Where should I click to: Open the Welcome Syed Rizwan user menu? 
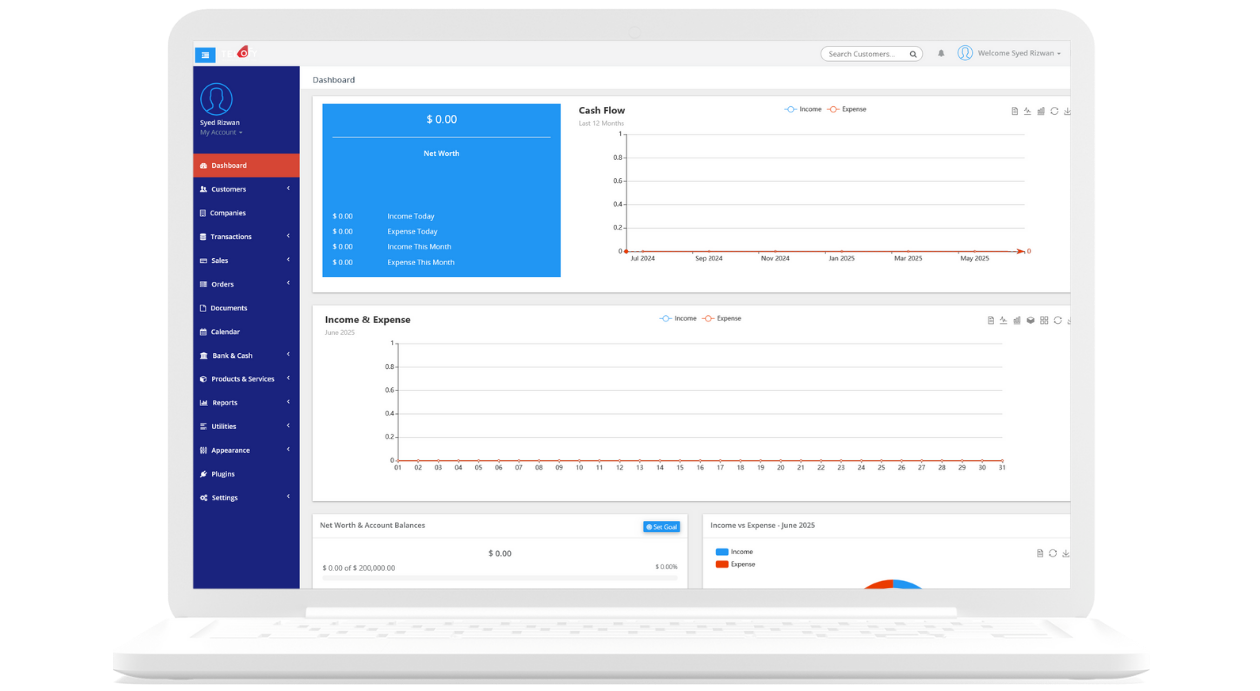tap(1009, 53)
